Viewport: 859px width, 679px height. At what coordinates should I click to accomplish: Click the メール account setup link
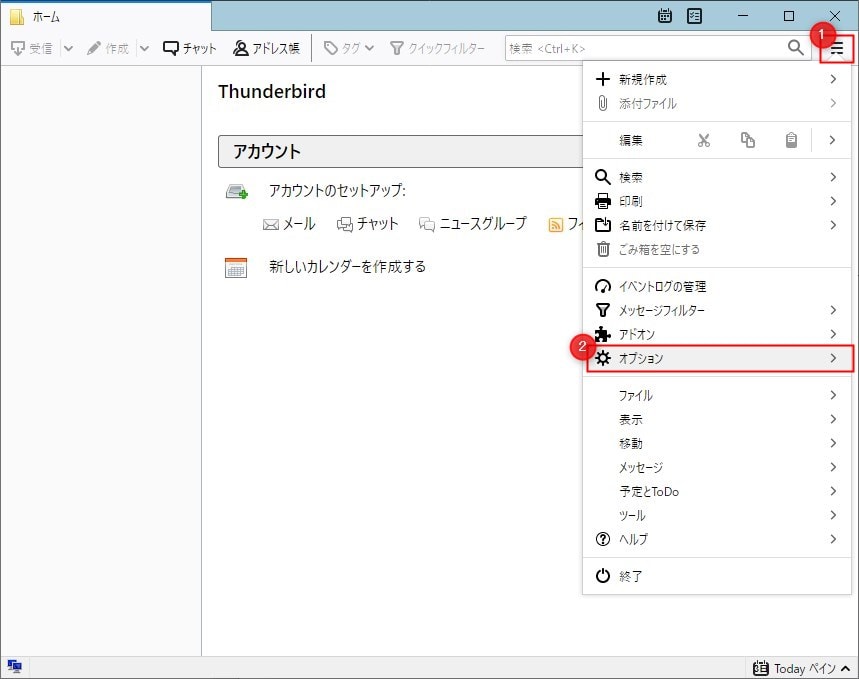[x=289, y=224]
